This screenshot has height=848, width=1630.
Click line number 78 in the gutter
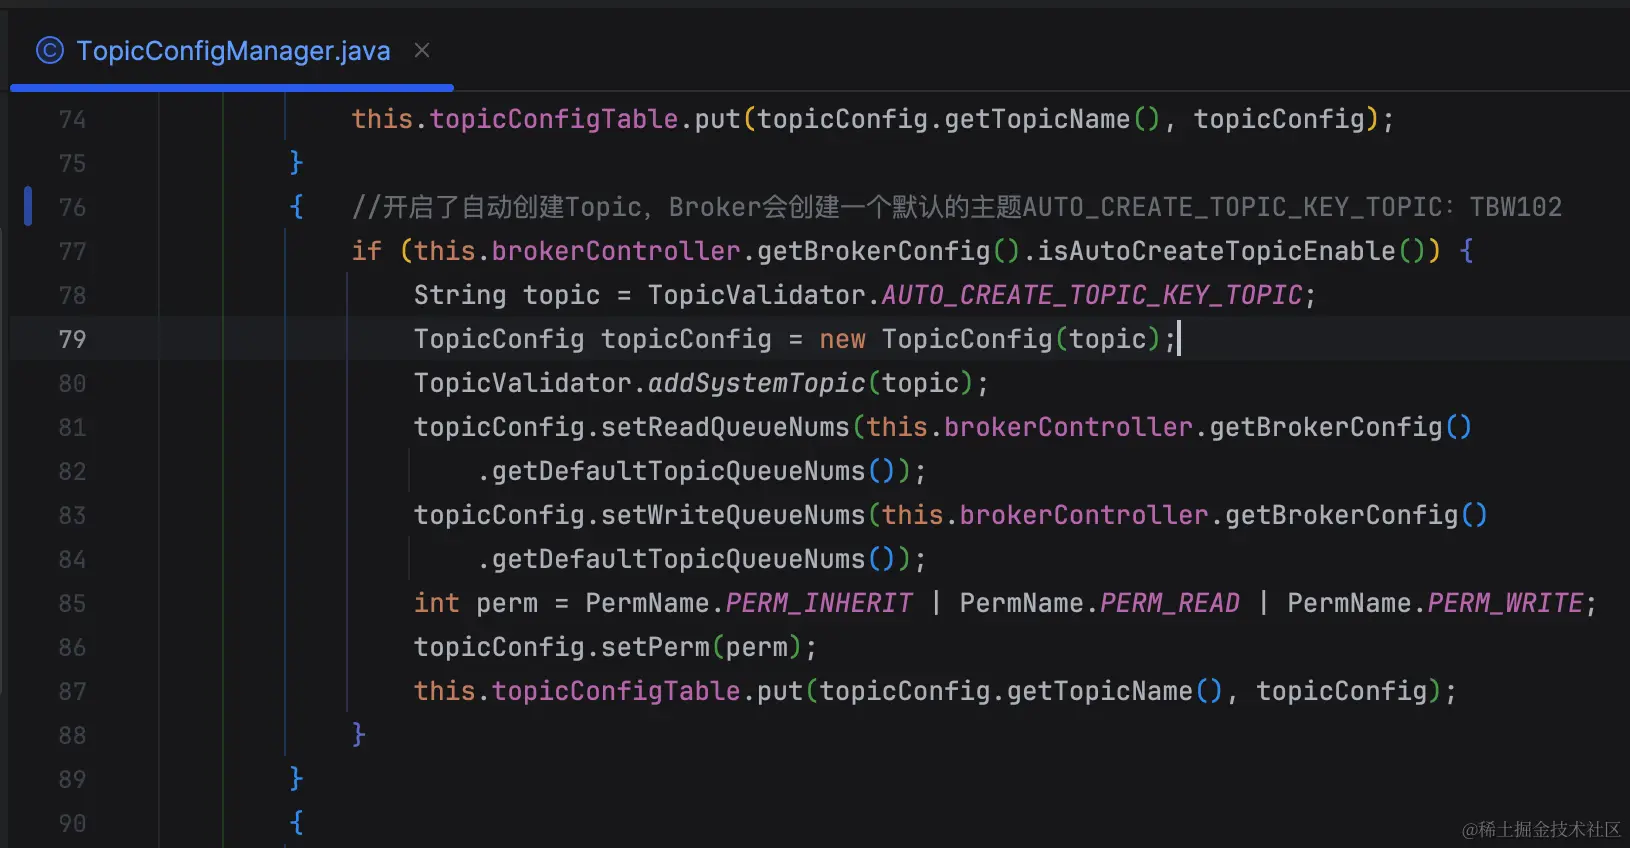[72, 296]
